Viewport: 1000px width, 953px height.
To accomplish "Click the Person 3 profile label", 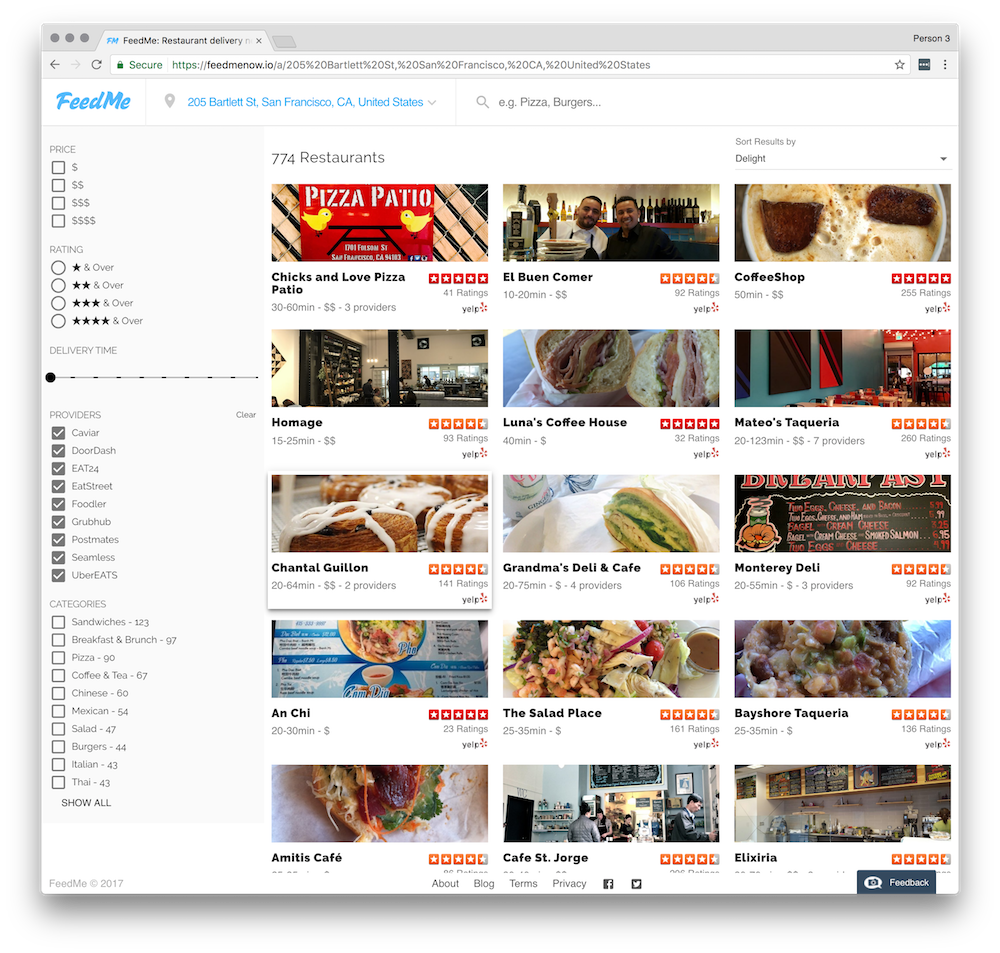I will (931, 38).
